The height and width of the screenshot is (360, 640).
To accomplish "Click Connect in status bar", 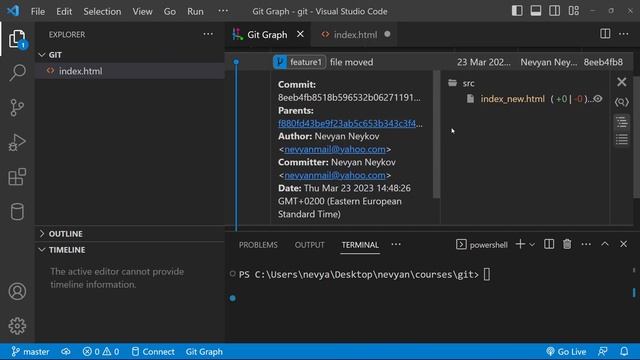I will click(x=153, y=351).
